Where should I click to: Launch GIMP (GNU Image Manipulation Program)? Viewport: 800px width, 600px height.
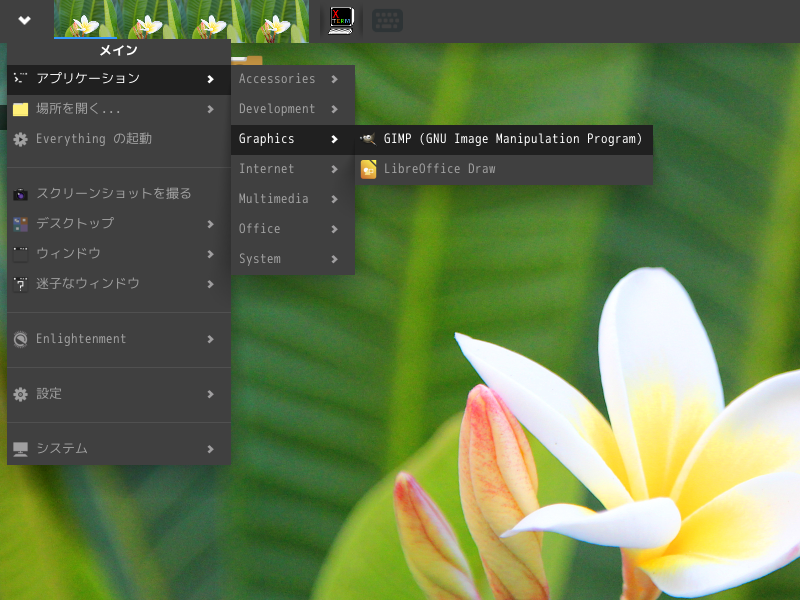point(504,139)
